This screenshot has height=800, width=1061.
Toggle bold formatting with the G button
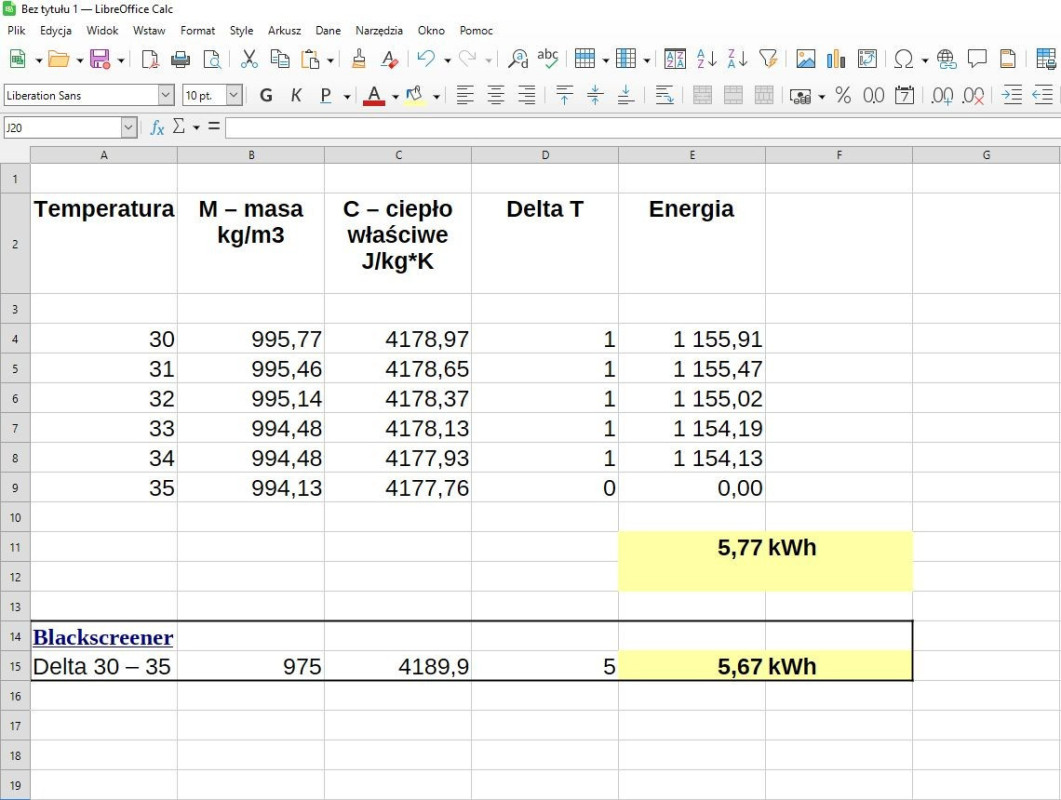click(x=266, y=96)
